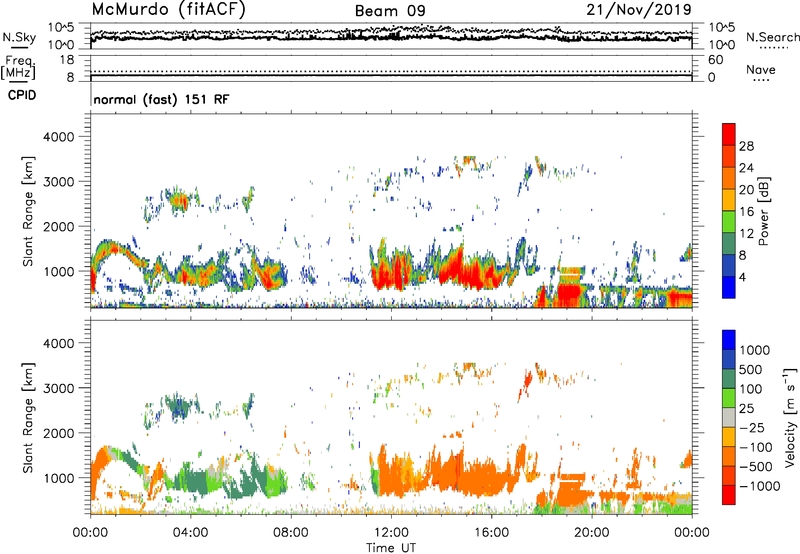Click the '60' Nave axis tick
Image resolution: width=800 pixels, height=554 pixels.
point(715,60)
